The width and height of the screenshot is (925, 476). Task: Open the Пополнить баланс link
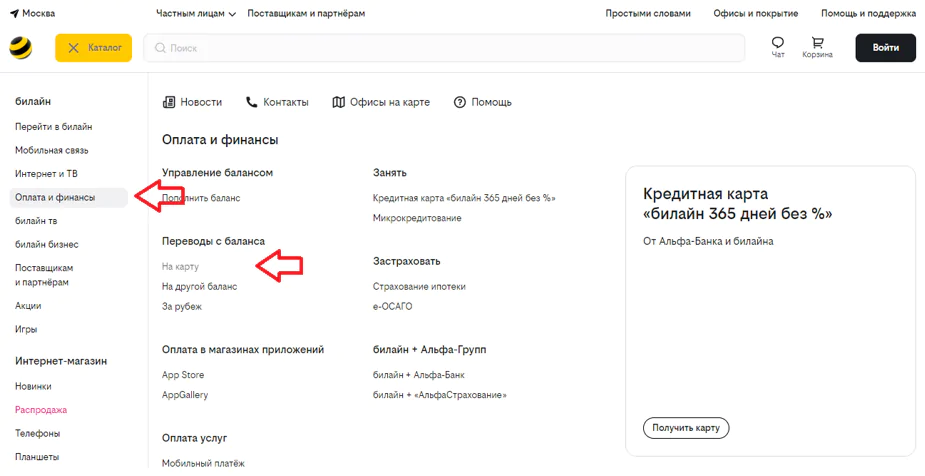click(x=201, y=198)
